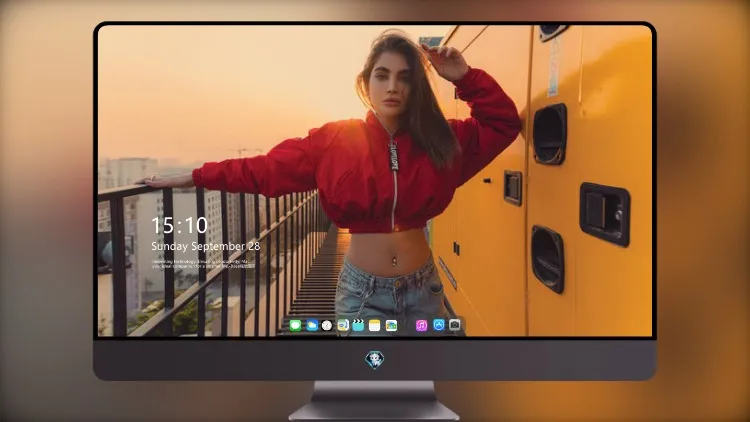This screenshot has width=750, height=422.
Task: Open the Photos gallery icon in the dock
Action: click(x=391, y=325)
